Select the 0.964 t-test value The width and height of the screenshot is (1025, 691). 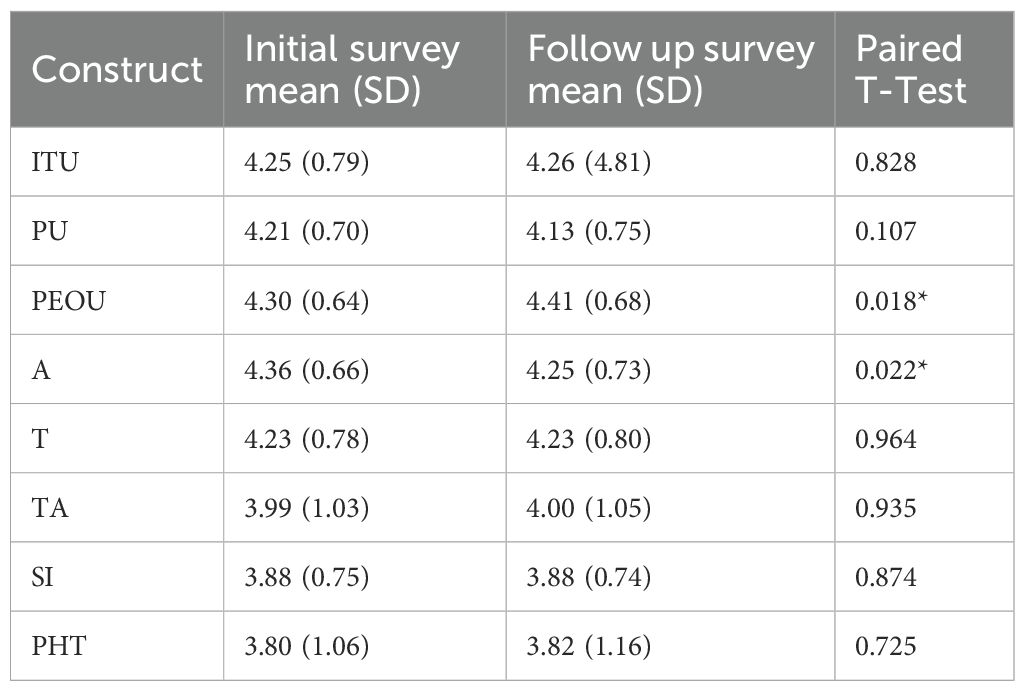(885, 439)
